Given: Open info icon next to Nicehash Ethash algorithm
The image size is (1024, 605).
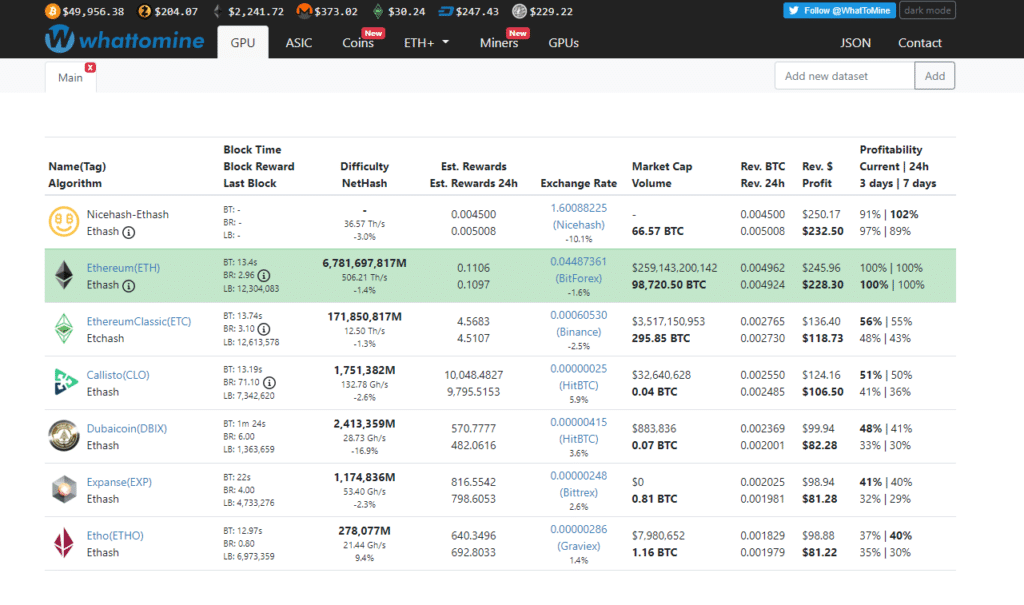Looking at the screenshot, I should point(129,233).
